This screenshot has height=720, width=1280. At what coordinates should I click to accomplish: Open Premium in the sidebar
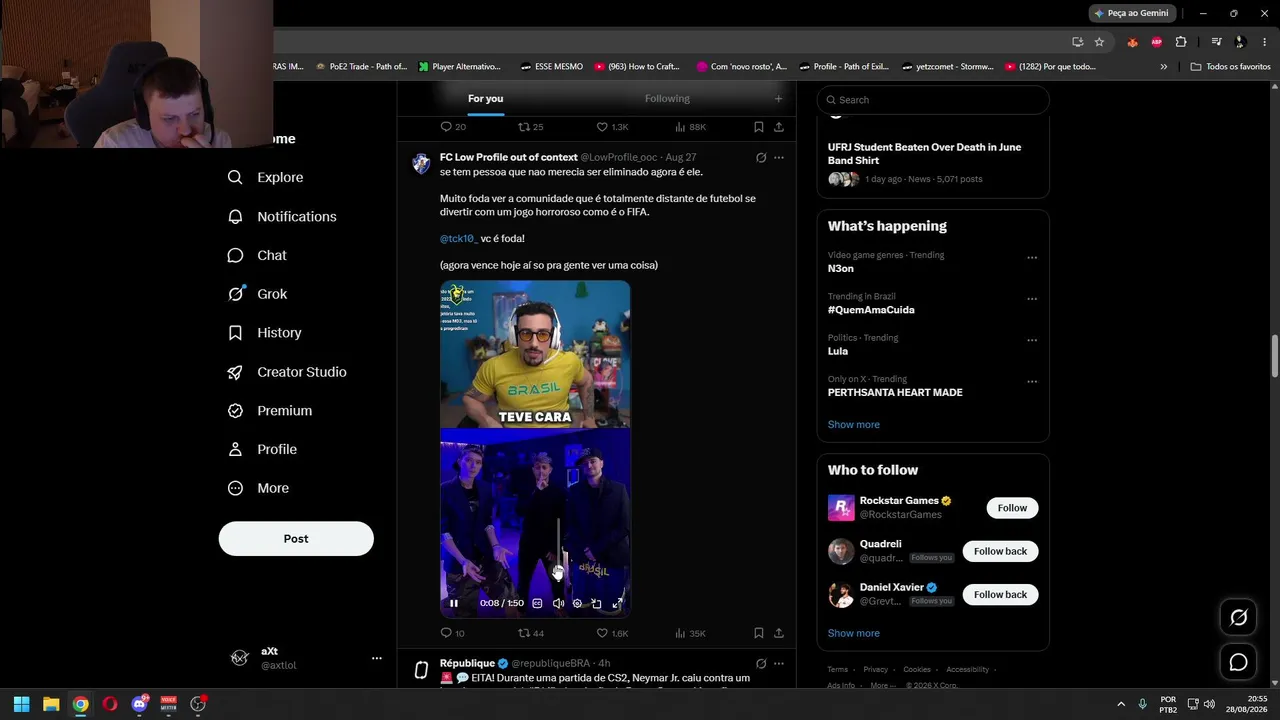click(270, 411)
